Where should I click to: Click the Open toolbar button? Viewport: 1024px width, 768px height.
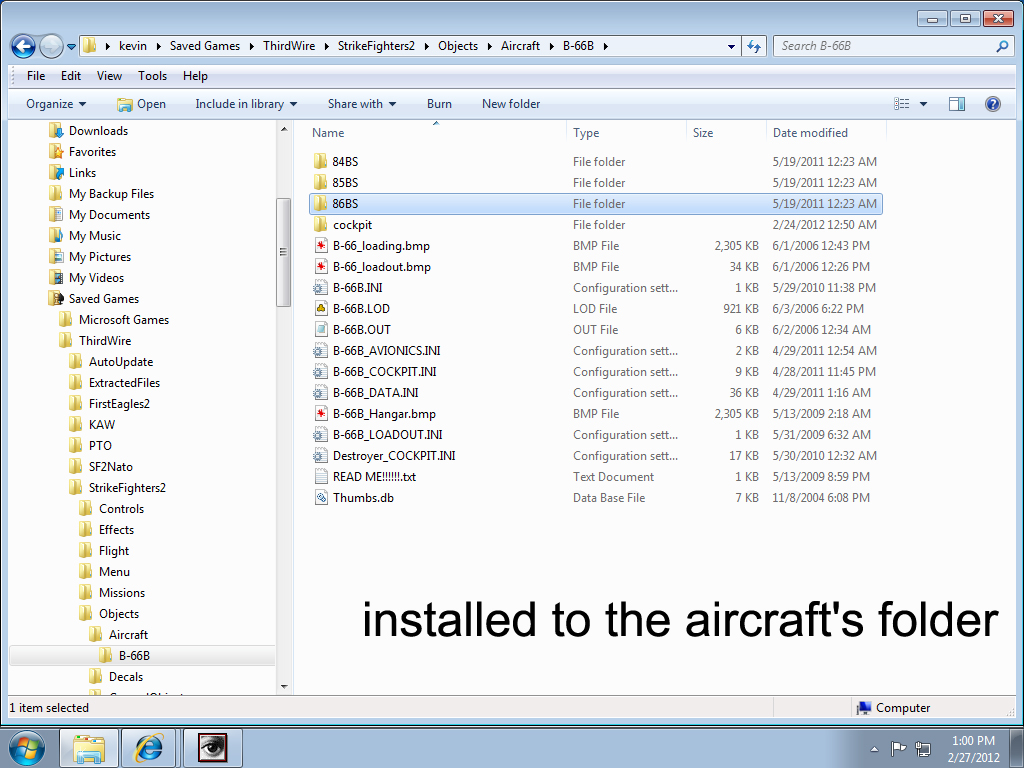click(141, 104)
